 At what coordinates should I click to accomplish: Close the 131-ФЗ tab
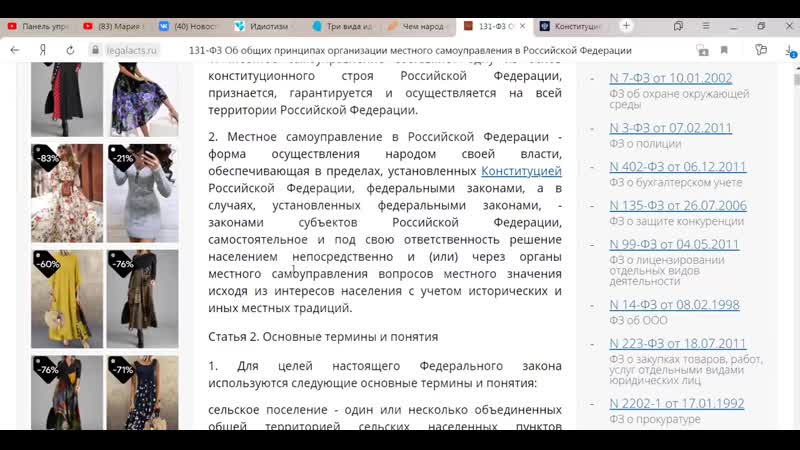click(x=522, y=26)
